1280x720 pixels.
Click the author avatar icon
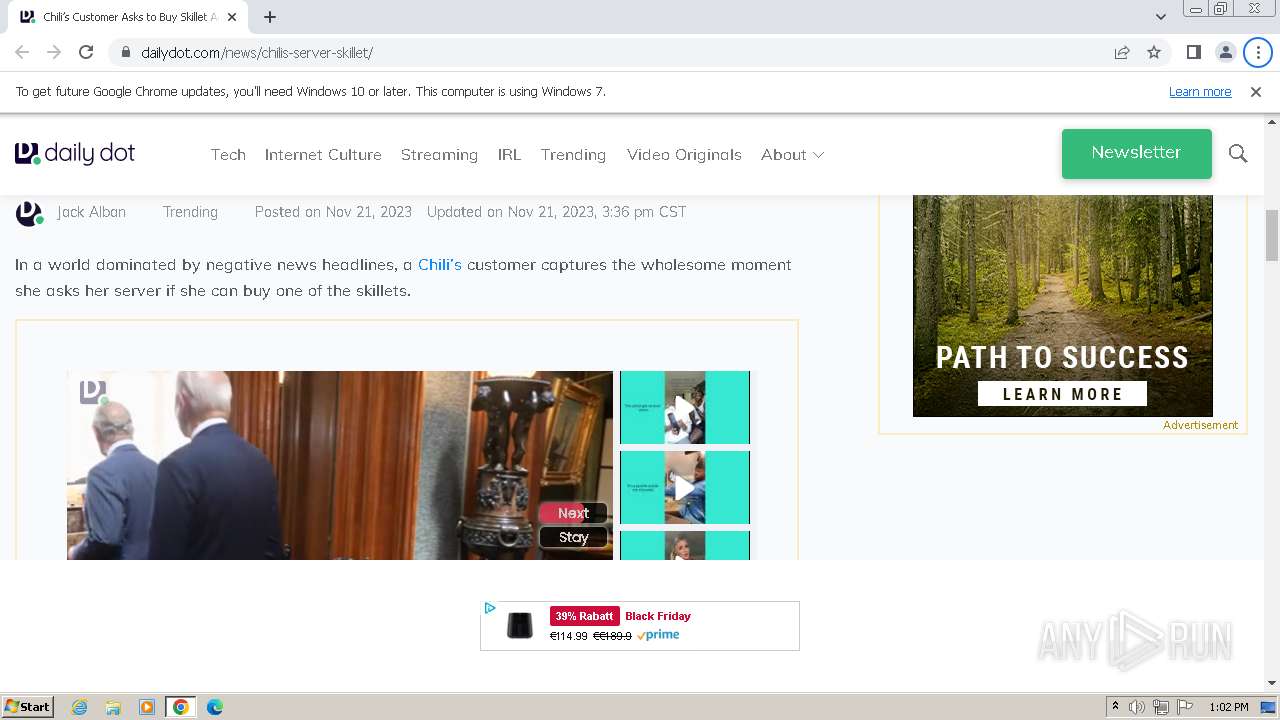coord(29,213)
